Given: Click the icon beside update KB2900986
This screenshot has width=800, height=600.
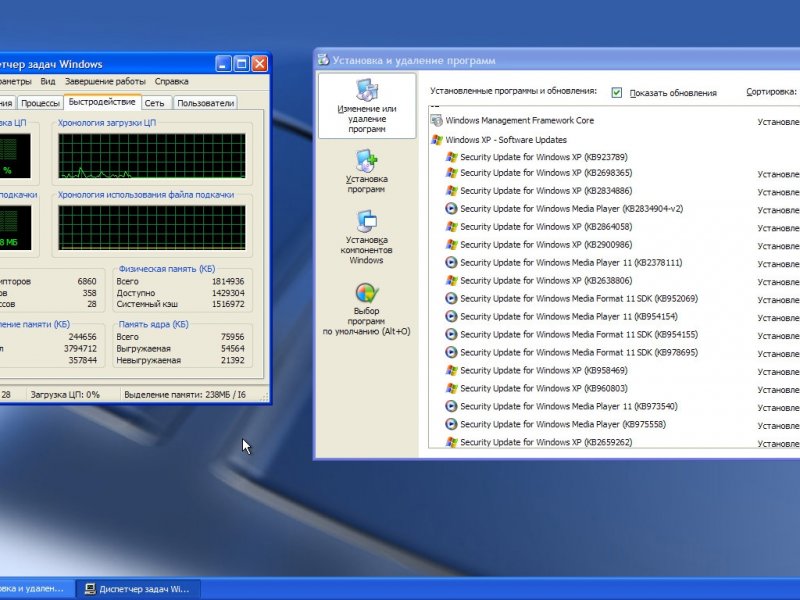Looking at the screenshot, I should coord(451,245).
